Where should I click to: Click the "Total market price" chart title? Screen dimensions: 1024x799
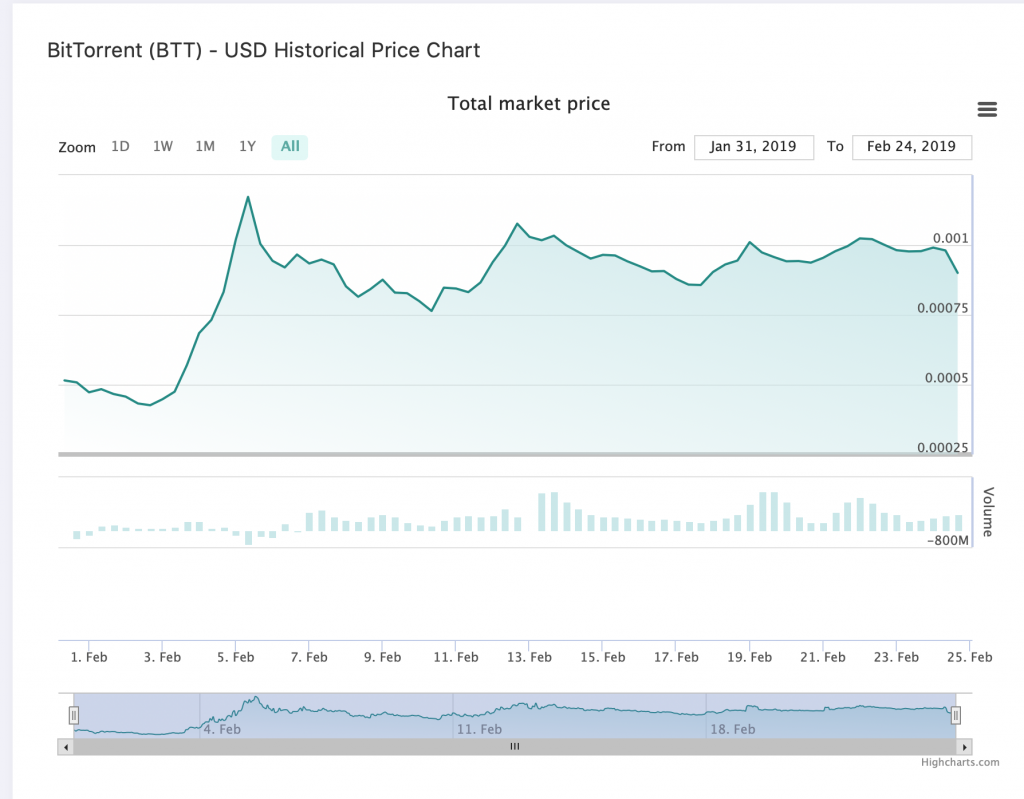tap(529, 104)
